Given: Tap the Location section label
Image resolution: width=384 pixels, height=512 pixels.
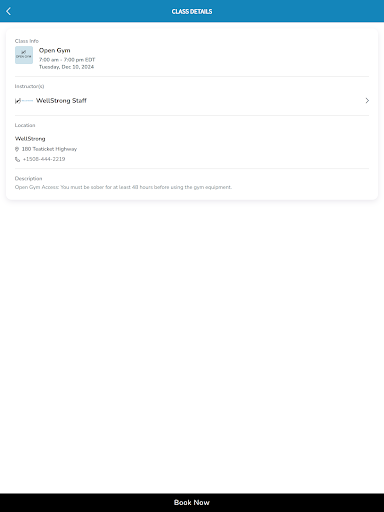Looking at the screenshot, I should (25, 125).
